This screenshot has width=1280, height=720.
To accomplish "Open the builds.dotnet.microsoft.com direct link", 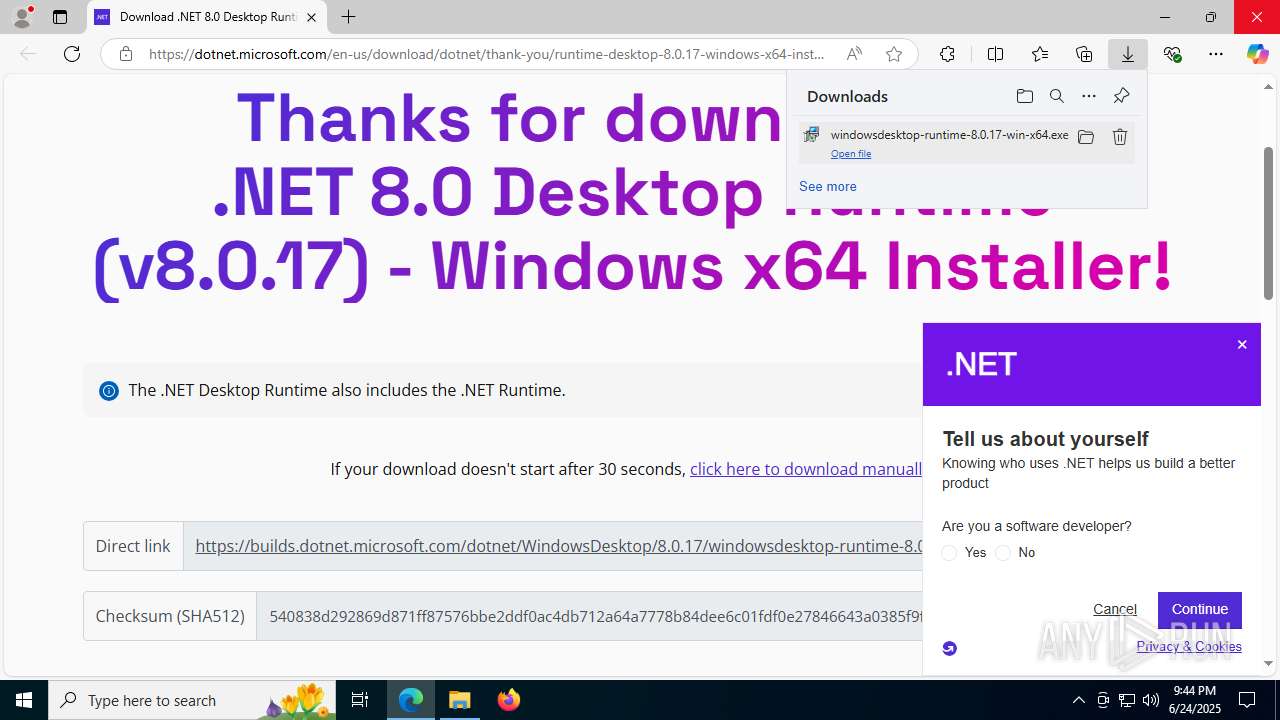I will pos(558,546).
